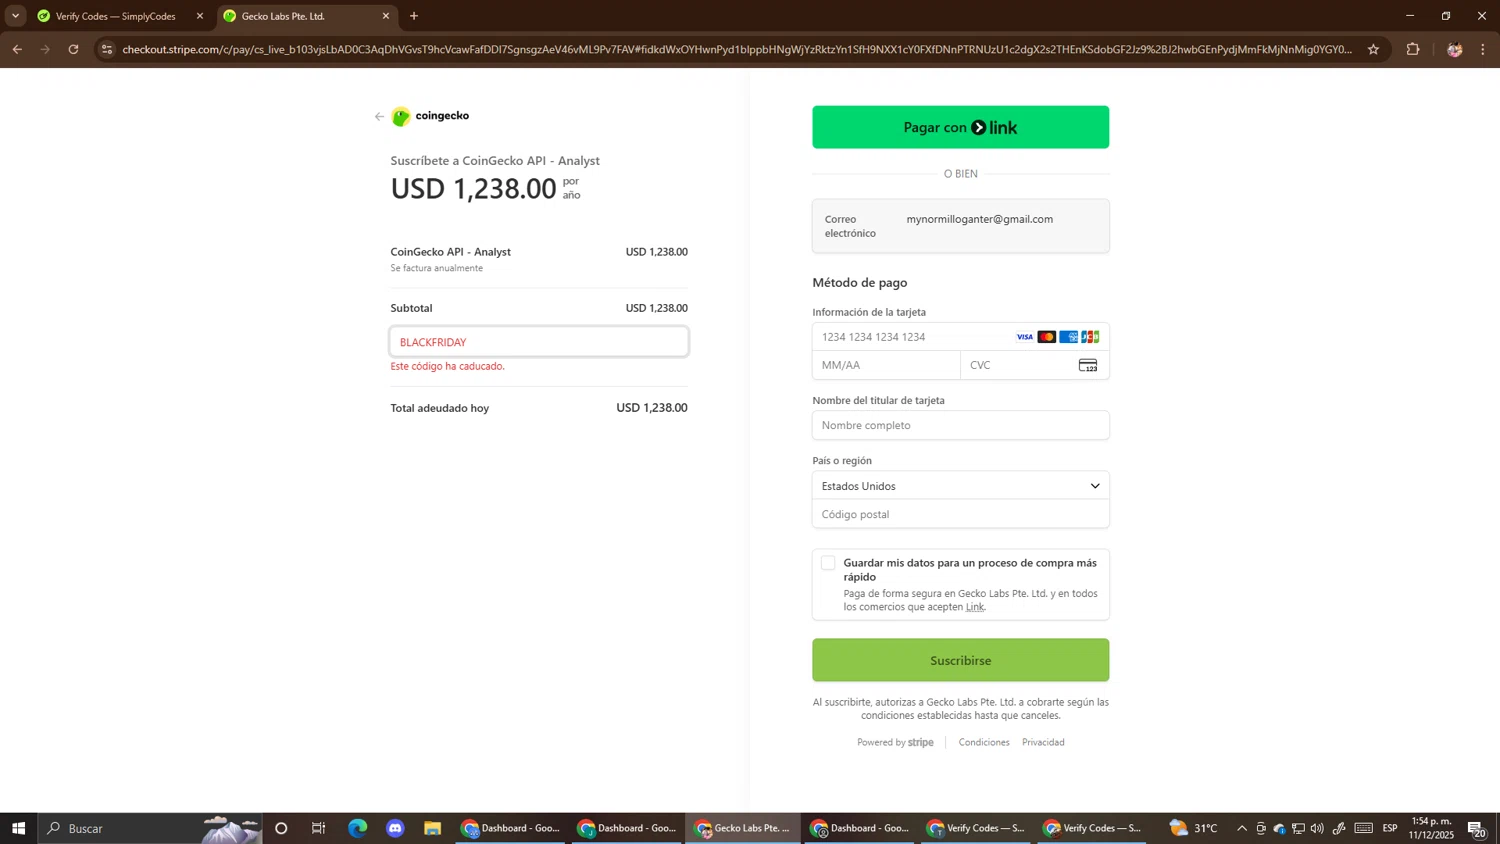The height and width of the screenshot is (844, 1500).
Task: Click the Suscribirse button
Action: [960, 660]
